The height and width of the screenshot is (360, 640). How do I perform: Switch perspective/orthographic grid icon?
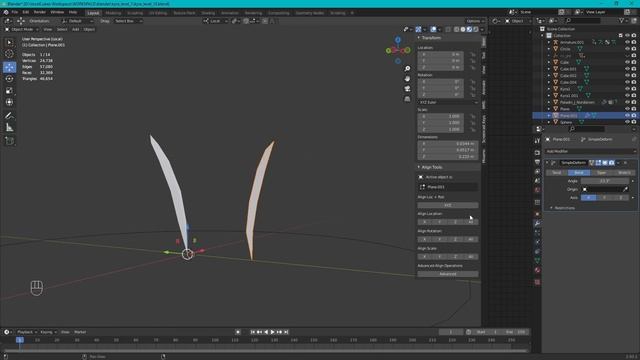407,99
